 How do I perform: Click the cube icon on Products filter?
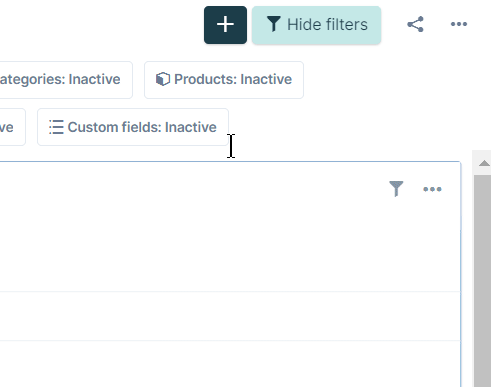click(163, 79)
